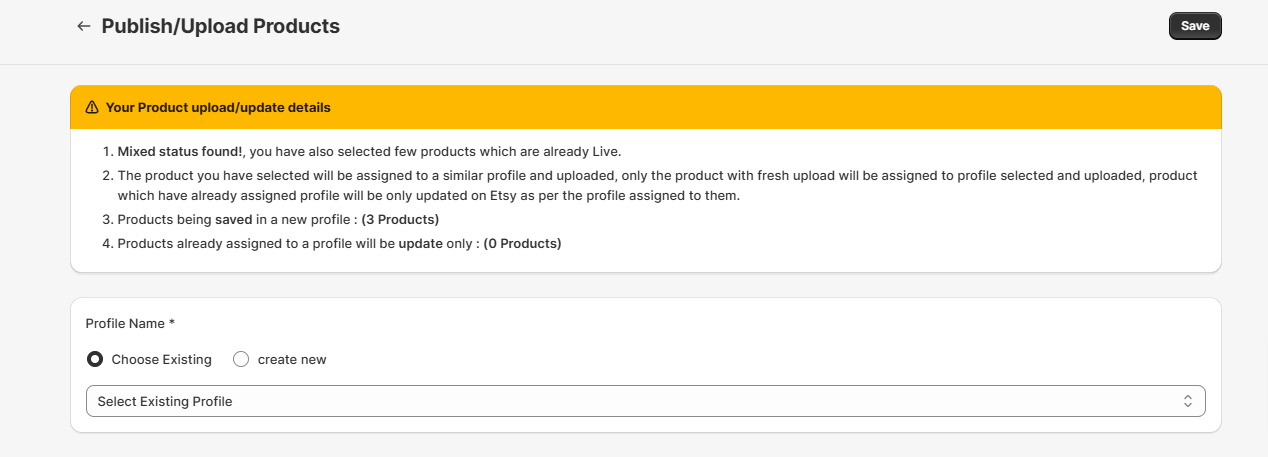Select the create new radio button
Screen dimensions: 1268x457
(241, 359)
